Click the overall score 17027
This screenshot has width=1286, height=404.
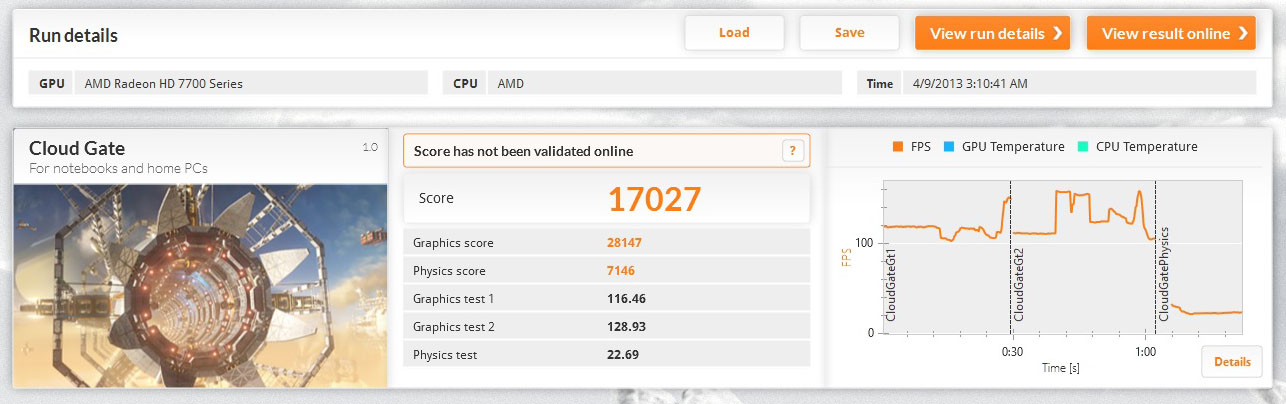655,199
